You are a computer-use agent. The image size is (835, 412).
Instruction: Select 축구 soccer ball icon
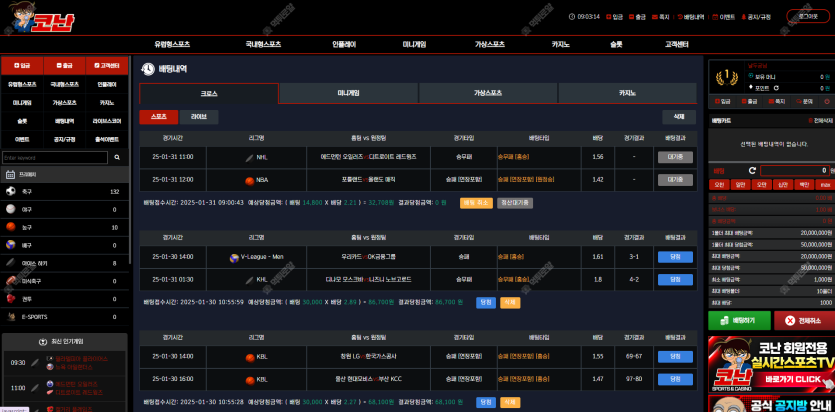11,192
